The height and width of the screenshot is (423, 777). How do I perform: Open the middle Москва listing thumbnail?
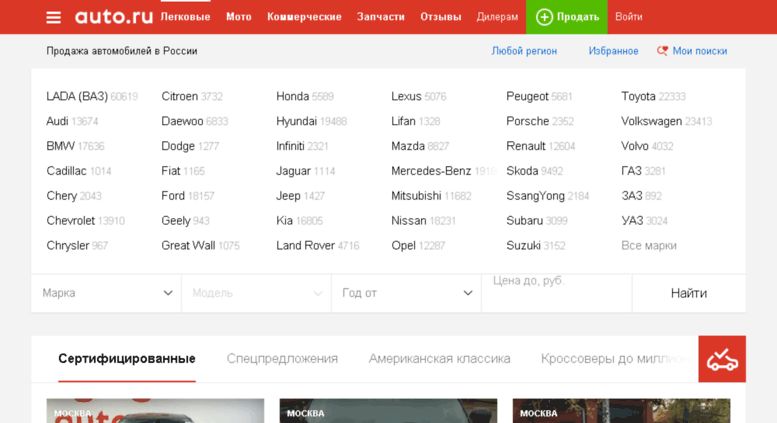[x=388, y=411]
